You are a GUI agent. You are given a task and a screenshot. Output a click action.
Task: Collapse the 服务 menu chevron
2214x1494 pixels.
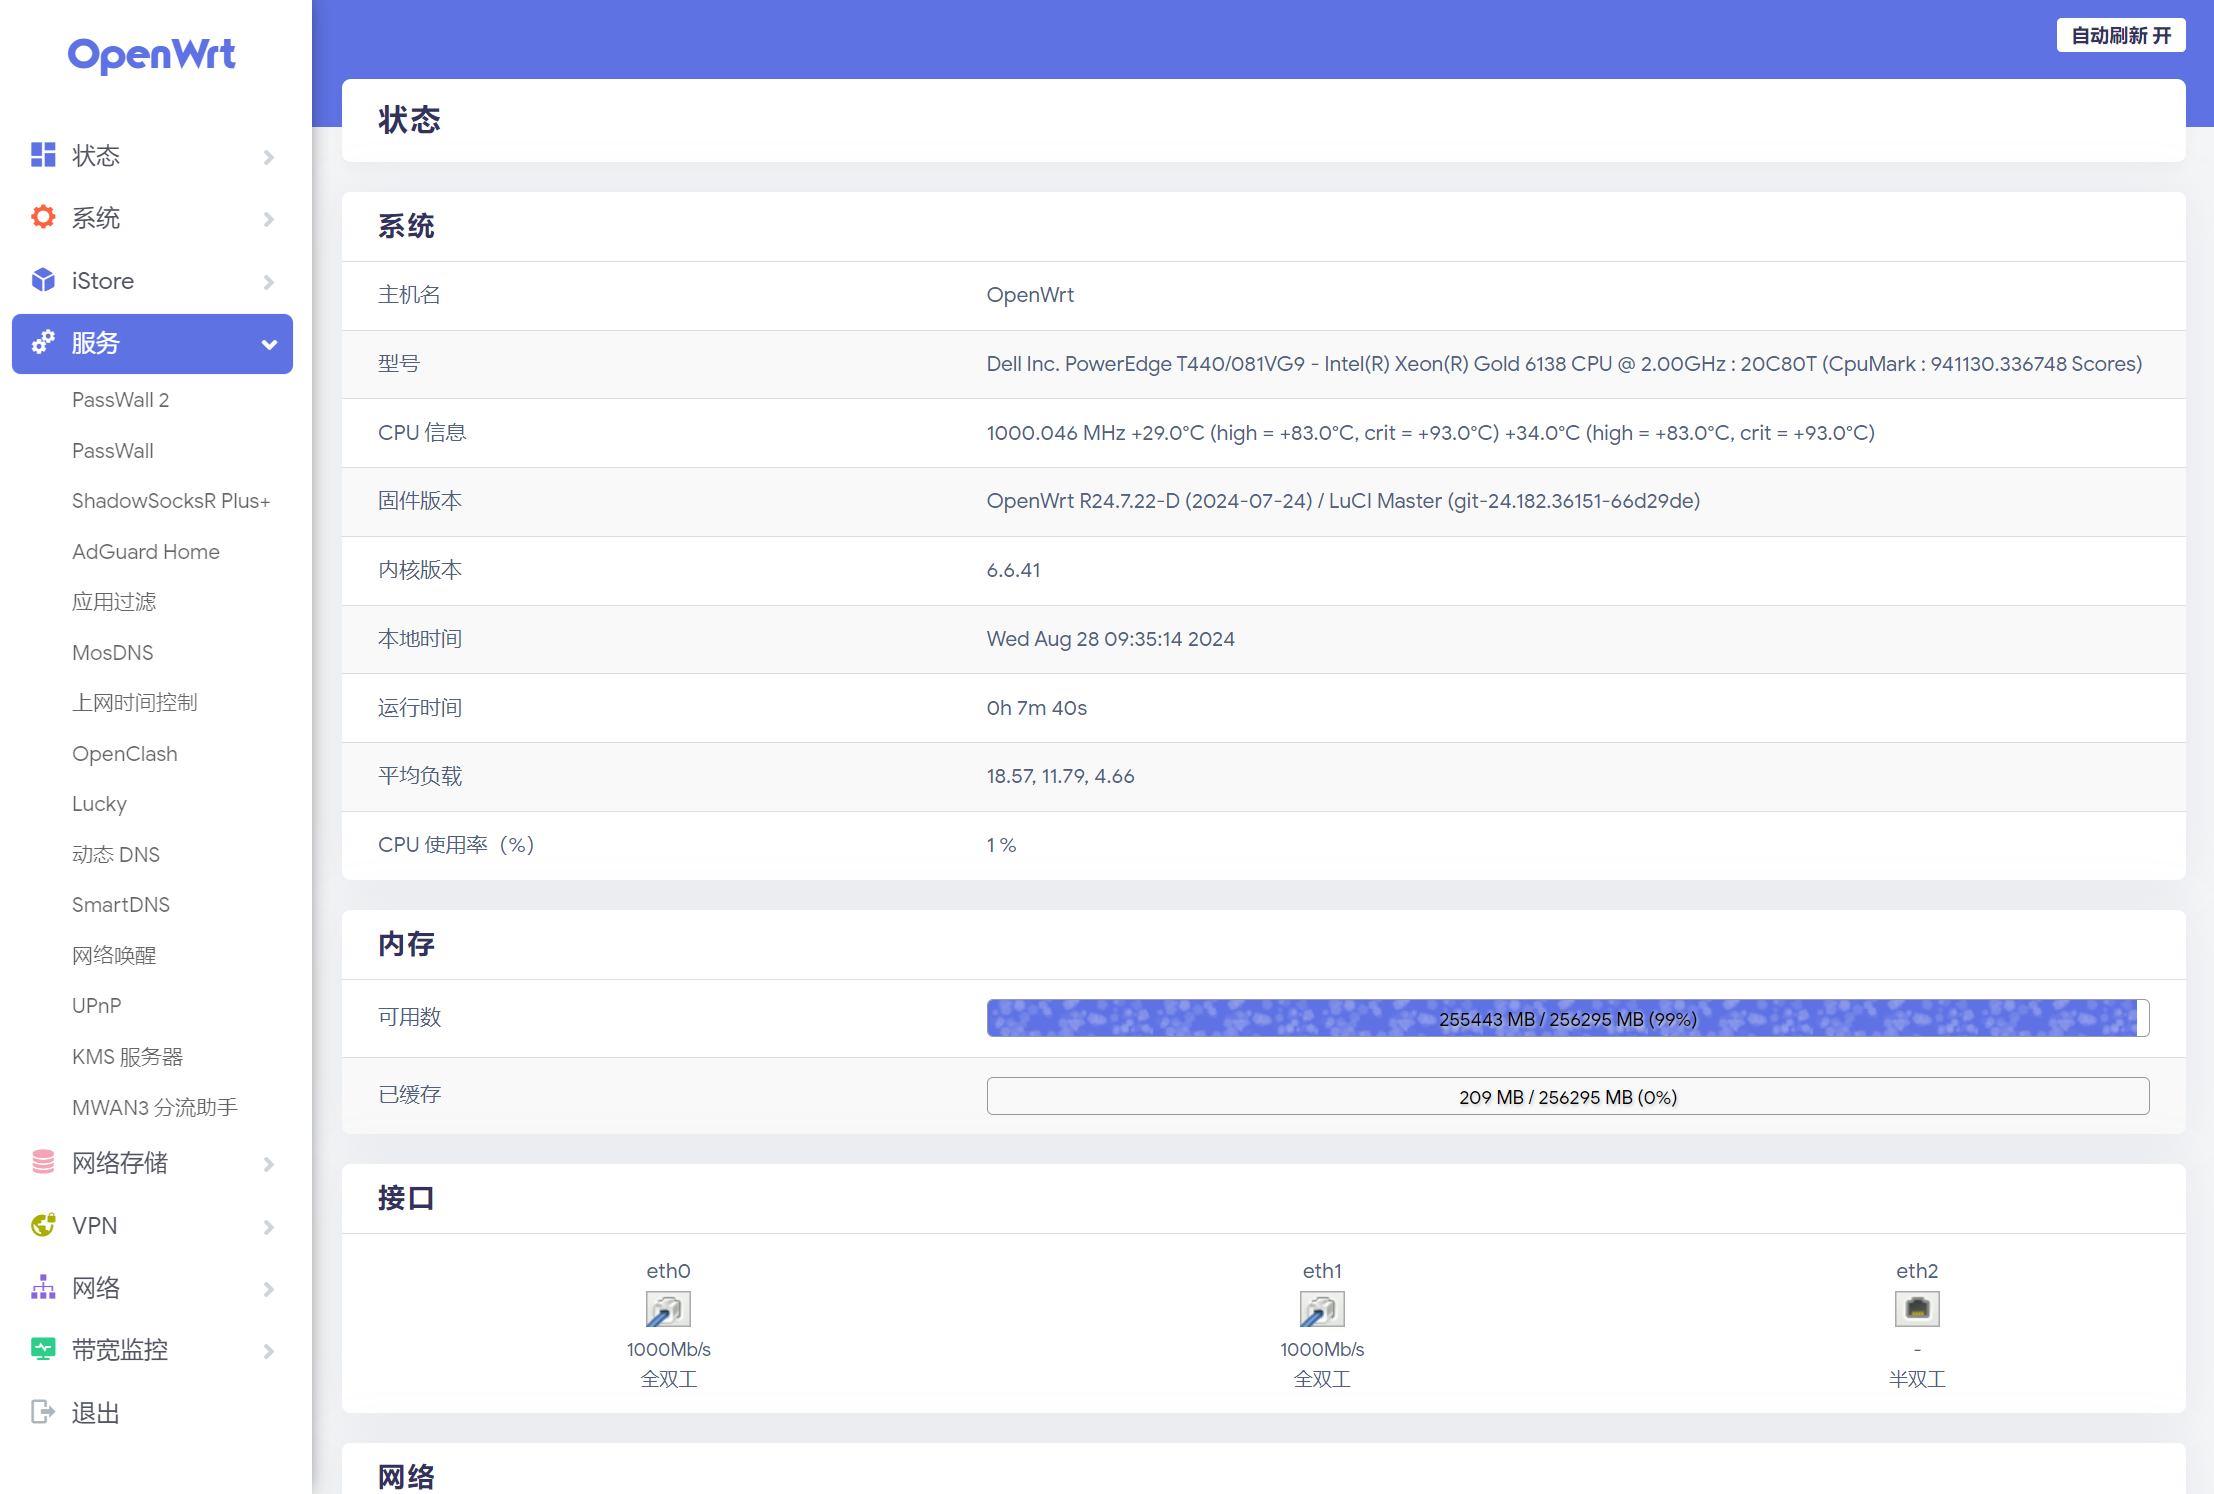tap(268, 345)
